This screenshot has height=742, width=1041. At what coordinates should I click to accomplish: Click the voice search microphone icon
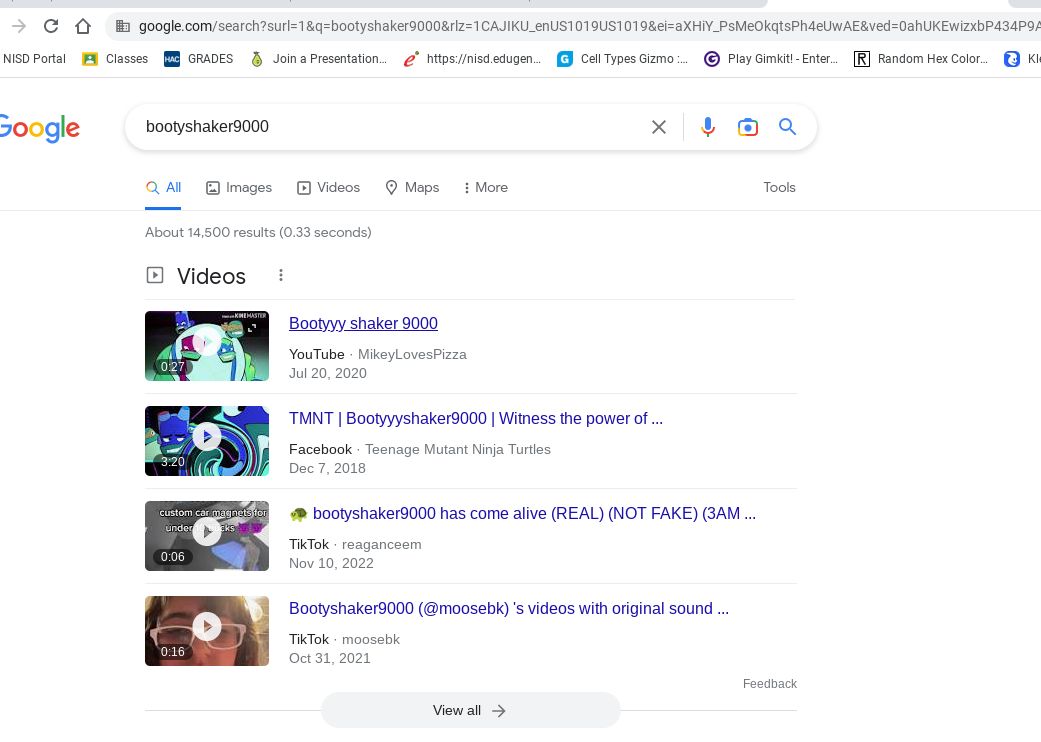[x=708, y=127]
